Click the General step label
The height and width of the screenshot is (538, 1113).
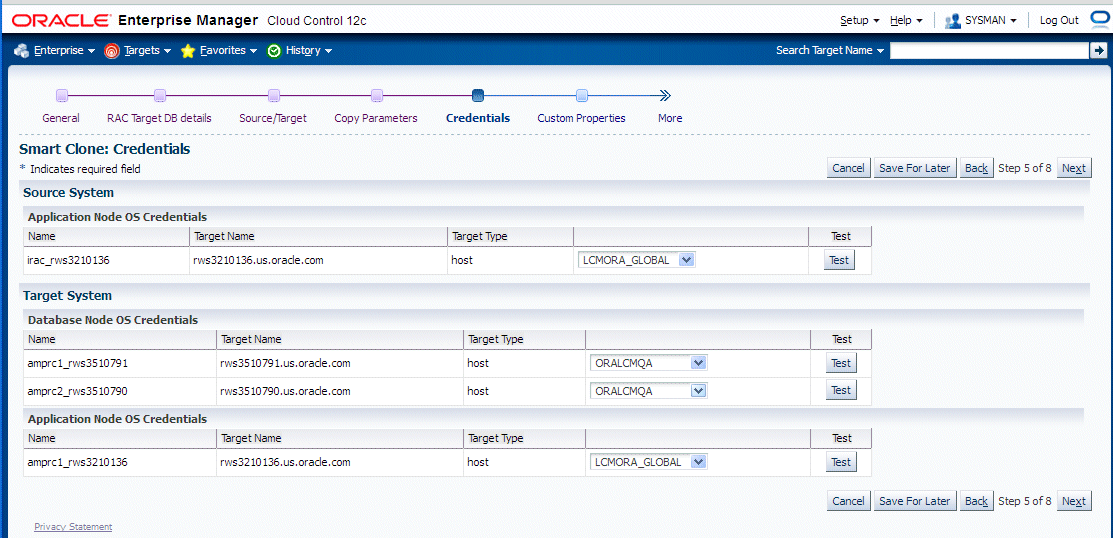(x=61, y=119)
